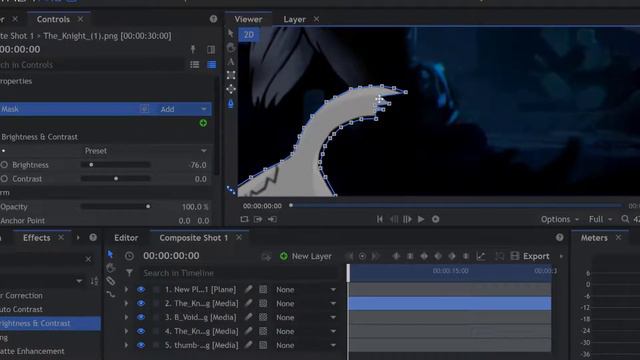Toggle Brightness keyframing circle
This screenshot has height=360, width=640.
click(x=4, y=165)
